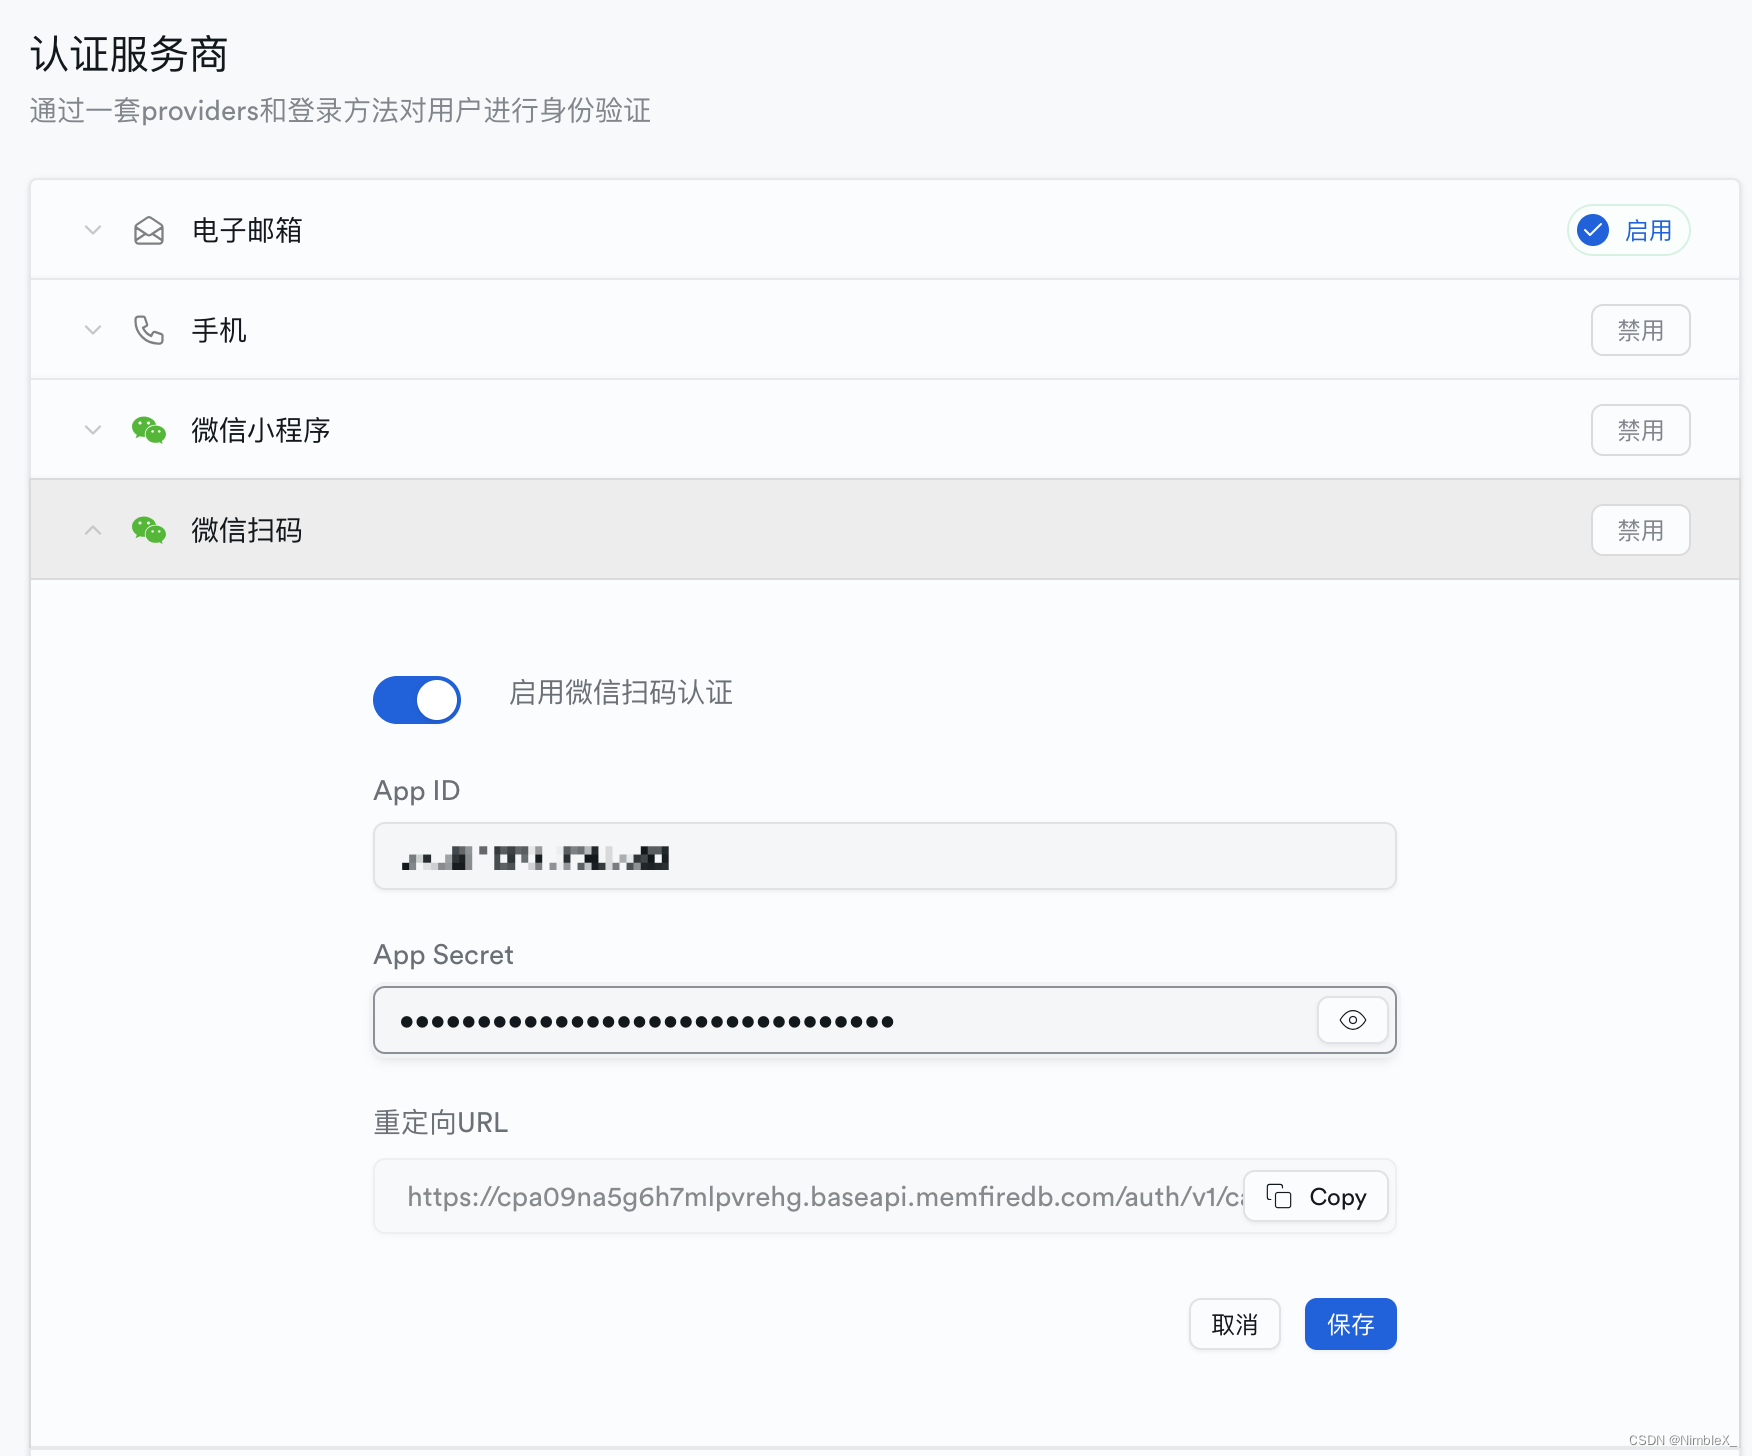This screenshot has width=1752, height=1456.
Task: Reveal App Secret with the eye icon
Action: tap(1353, 1020)
